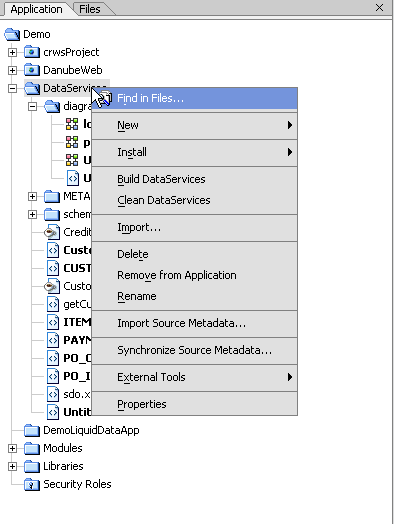This screenshot has width=394, height=524.
Task: Select the Security Roles label
Action: pyautogui.click(x=77, y=485)
